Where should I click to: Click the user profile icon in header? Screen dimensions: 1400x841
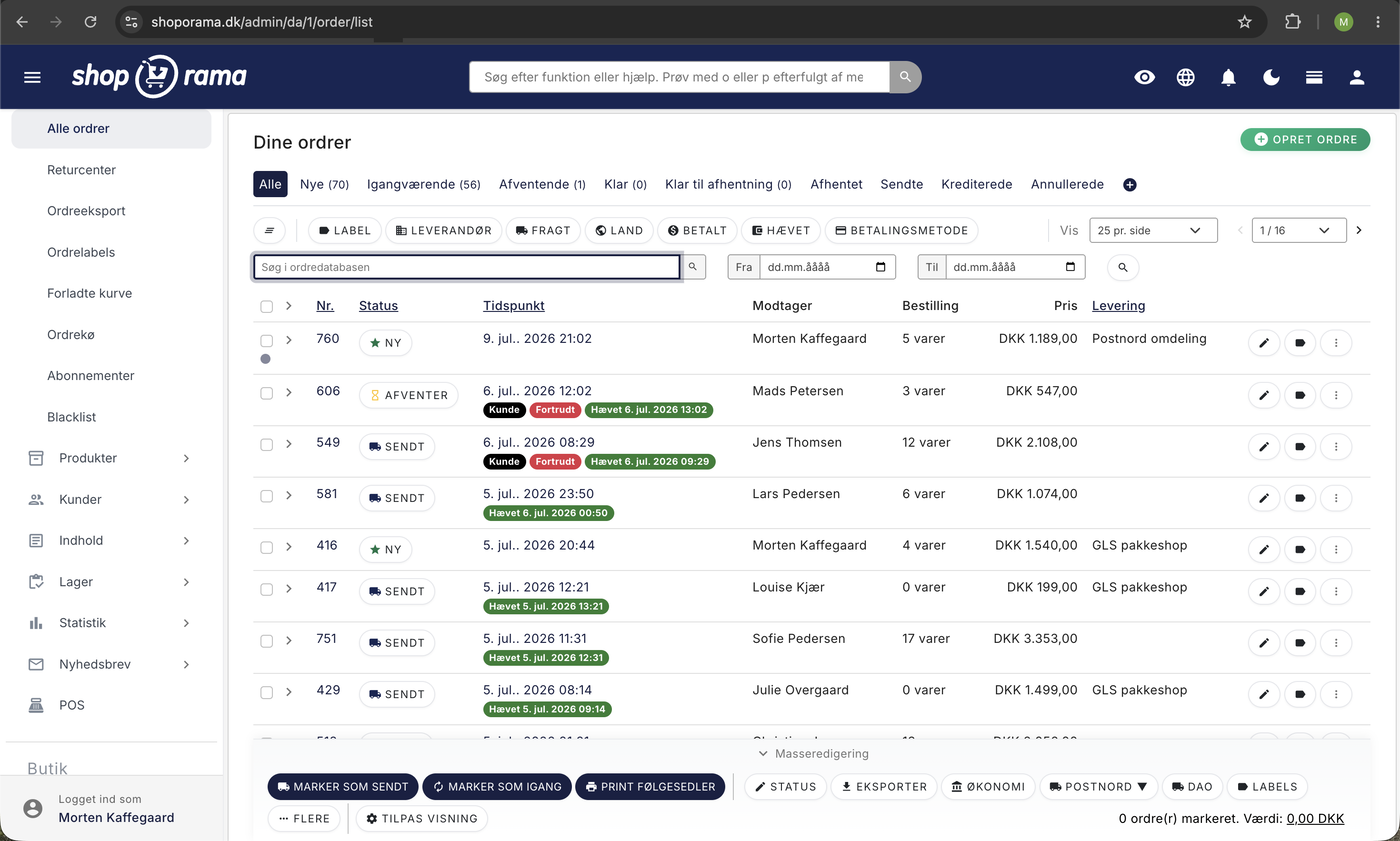point(1357,77)
